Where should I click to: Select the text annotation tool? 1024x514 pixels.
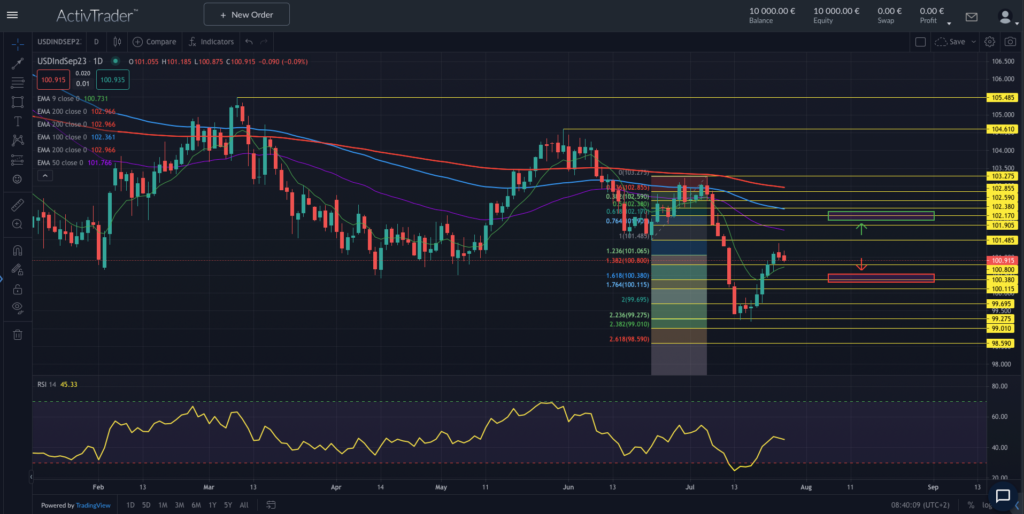(x=18, y=121)
